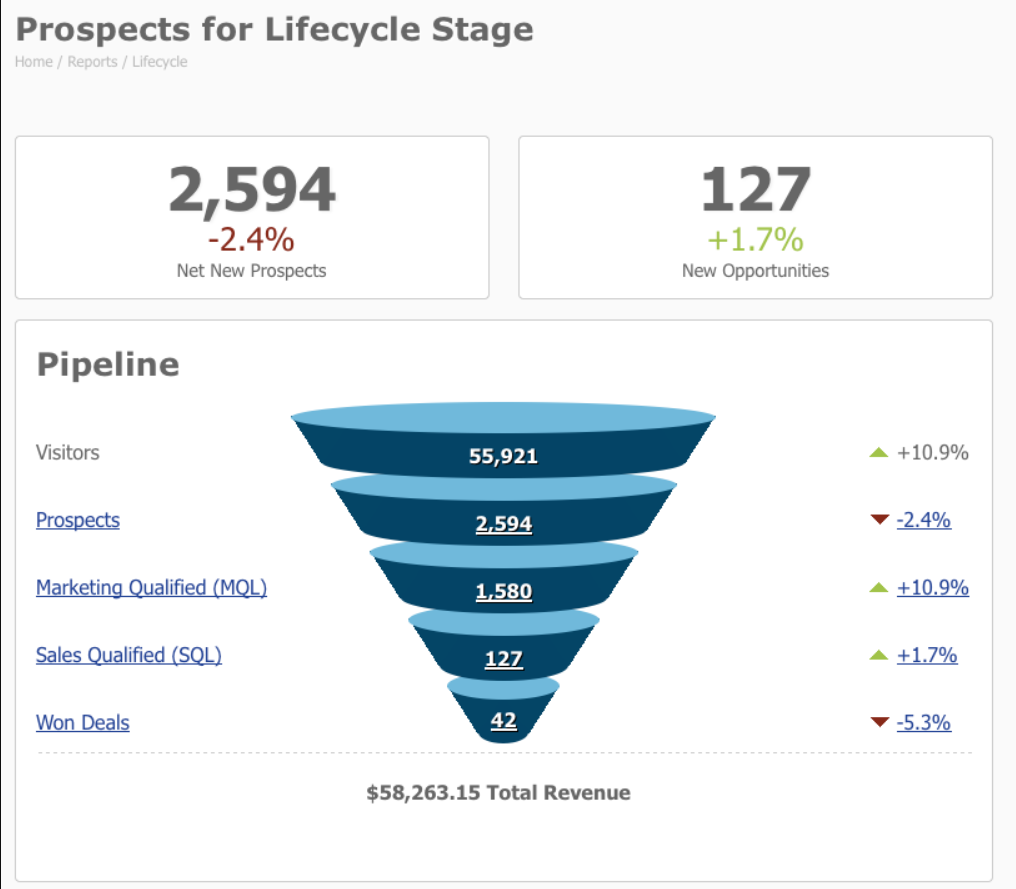Open the Marketing Qualified (MQL) link
Viewport: 1016px width, 889px height.
tap(151, 588)
